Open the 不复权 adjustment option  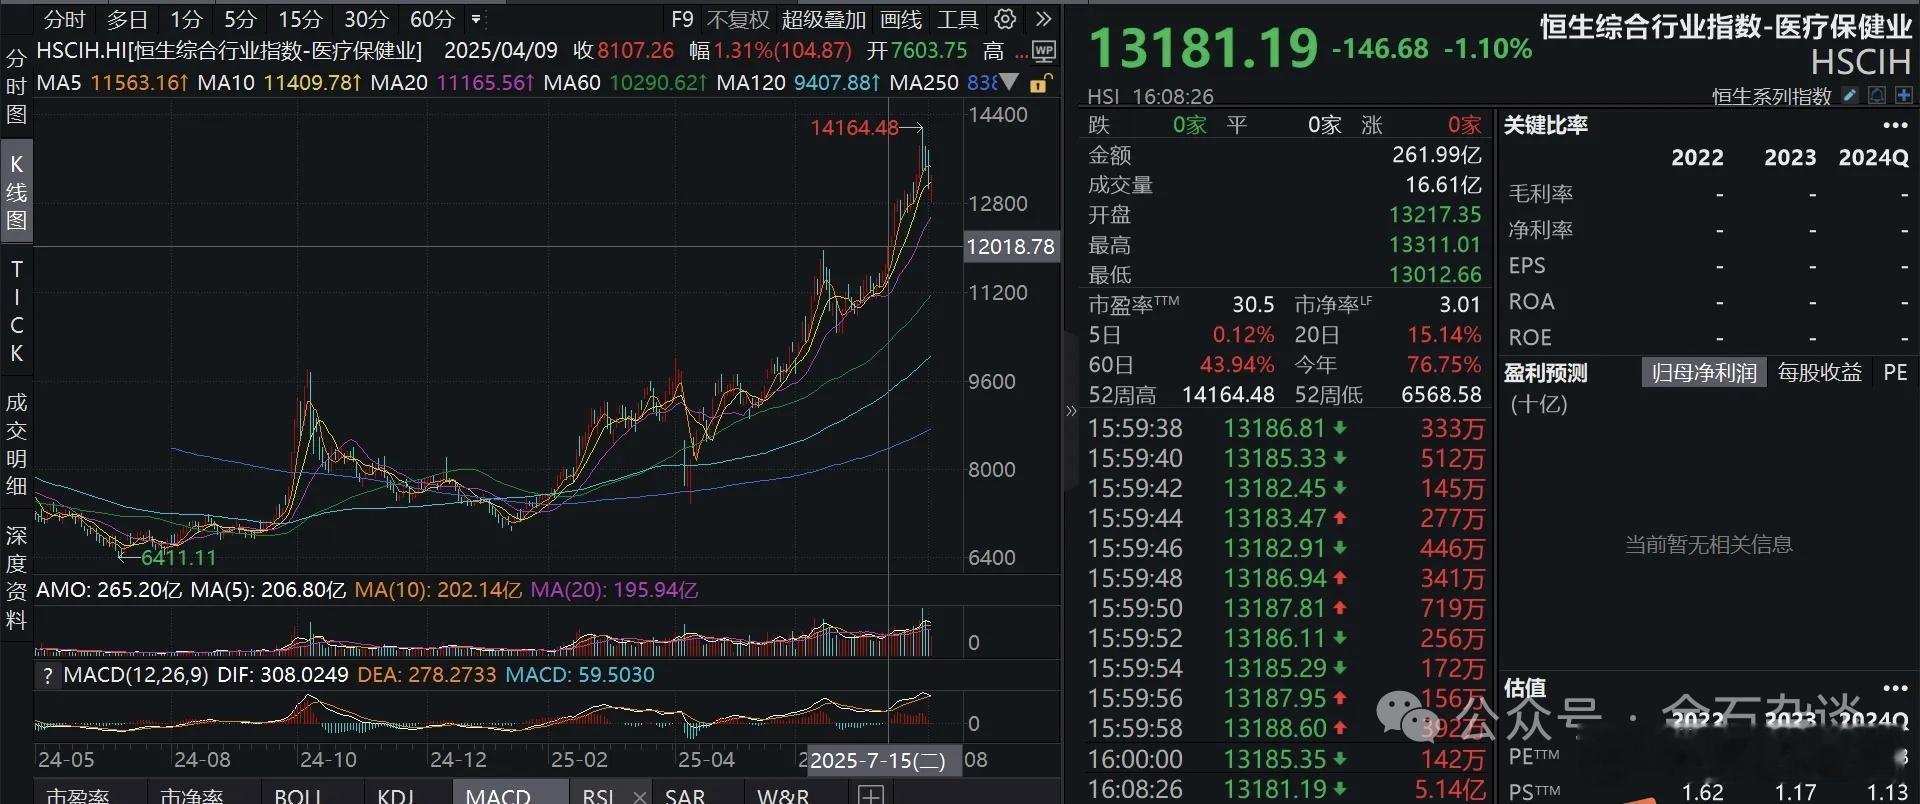click(x=738, y=19)
